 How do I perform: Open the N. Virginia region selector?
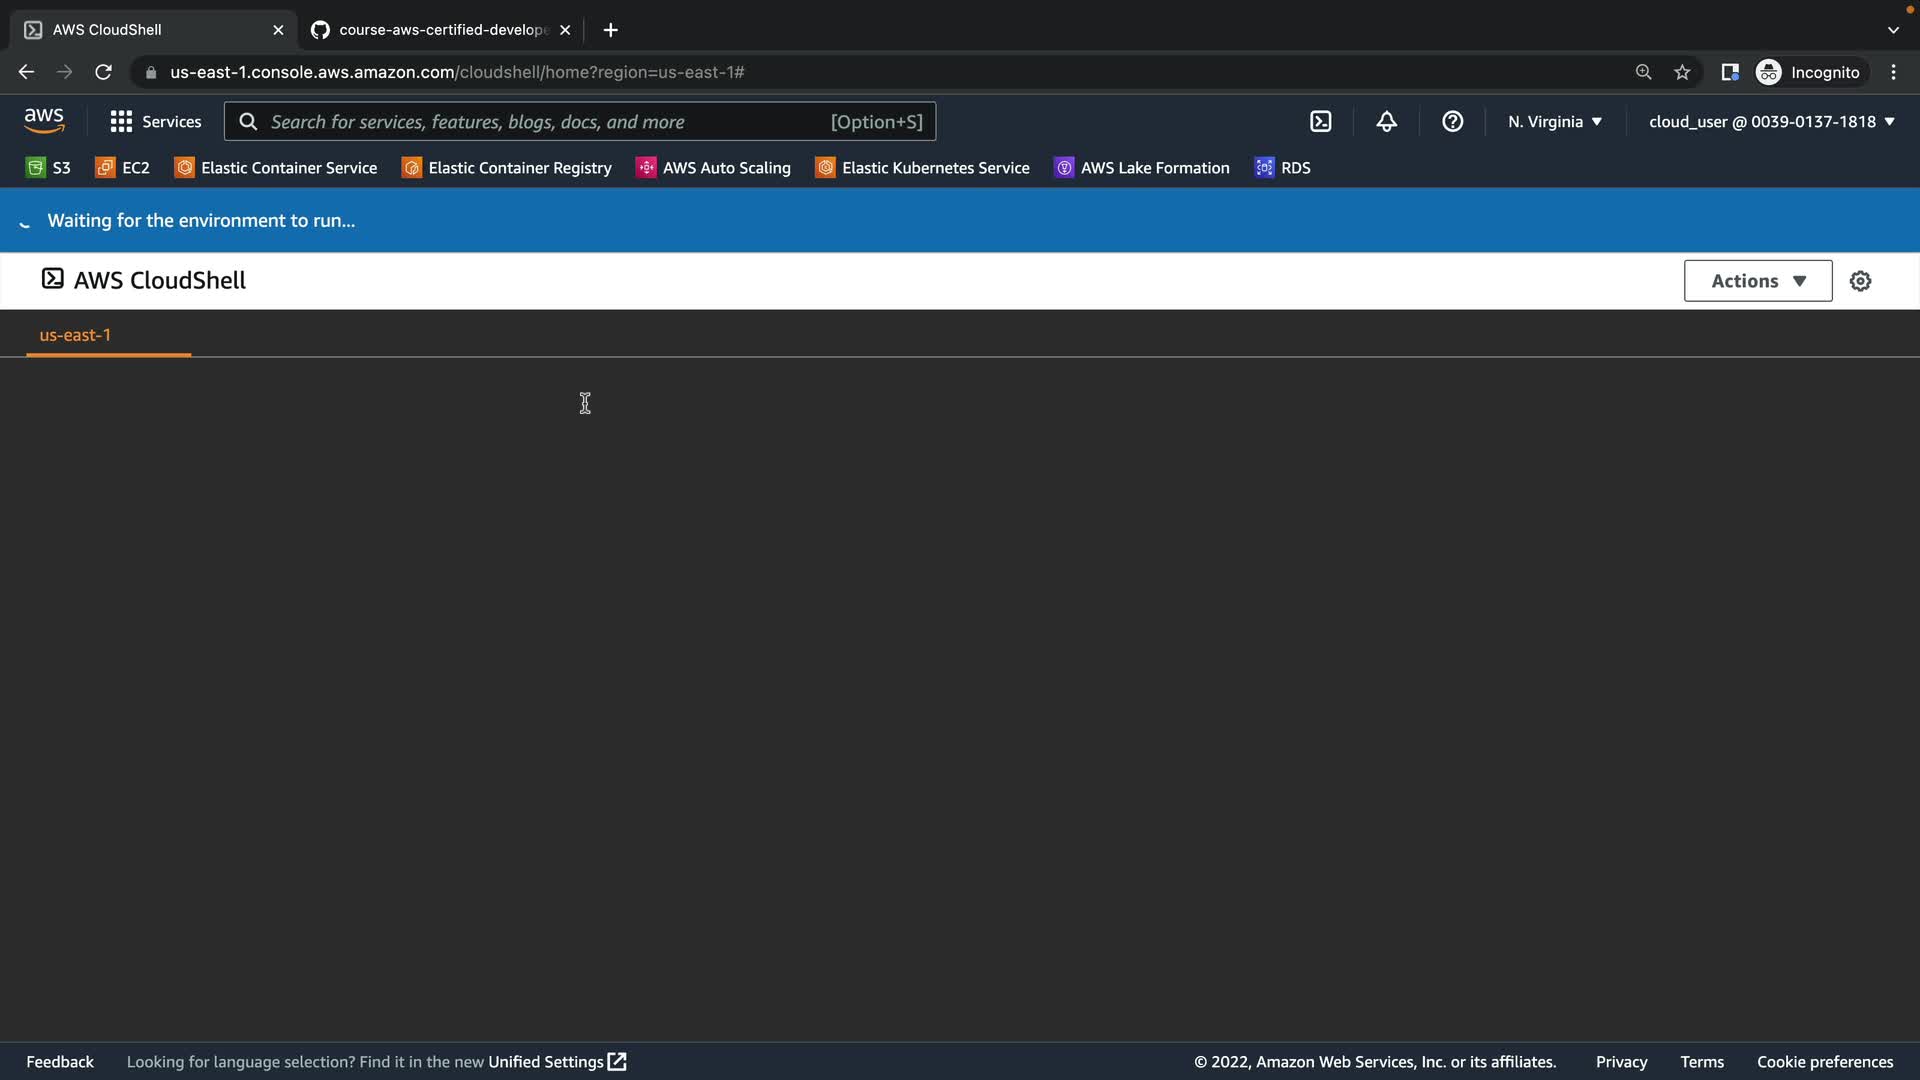click(x=1554, y=121)
